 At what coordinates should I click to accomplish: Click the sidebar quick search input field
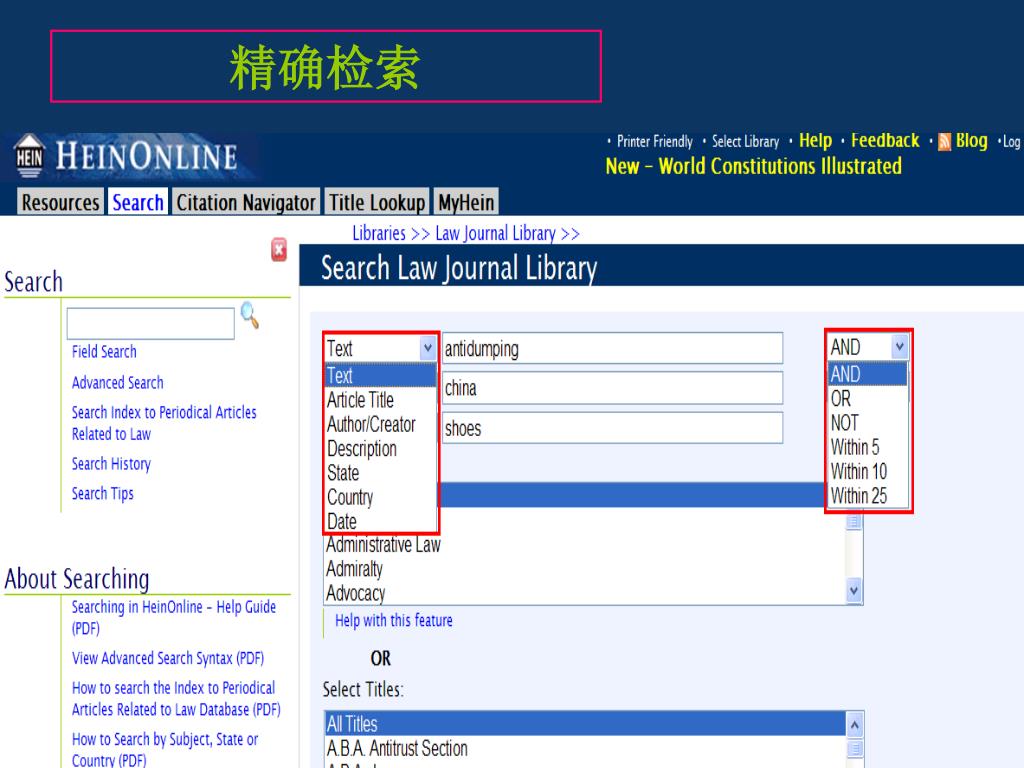(150, 323)
